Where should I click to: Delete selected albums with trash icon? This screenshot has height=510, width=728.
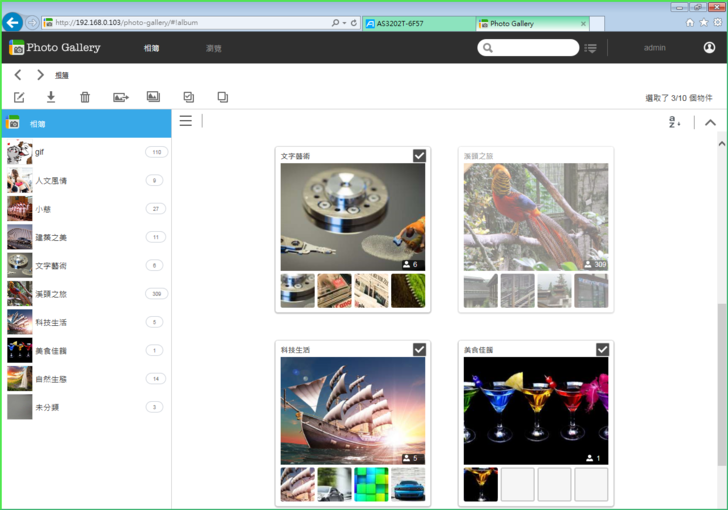[85, 97]
